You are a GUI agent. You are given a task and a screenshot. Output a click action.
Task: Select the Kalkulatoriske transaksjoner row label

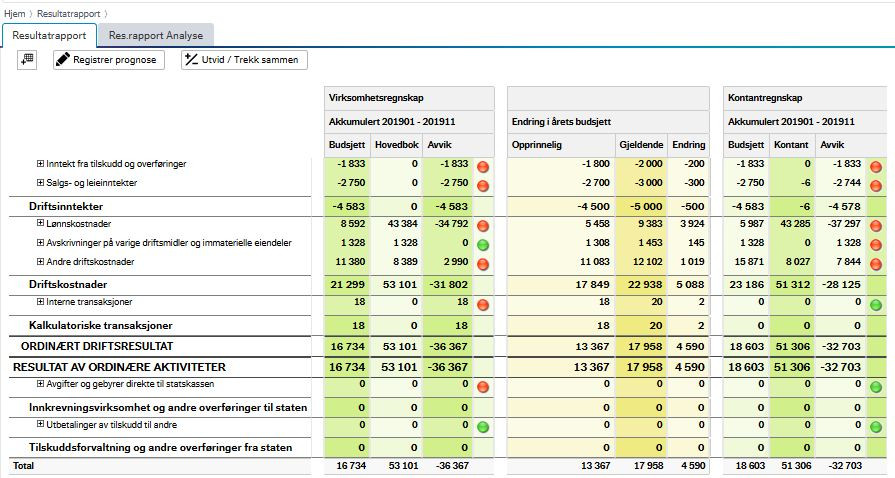click(100, 326)
